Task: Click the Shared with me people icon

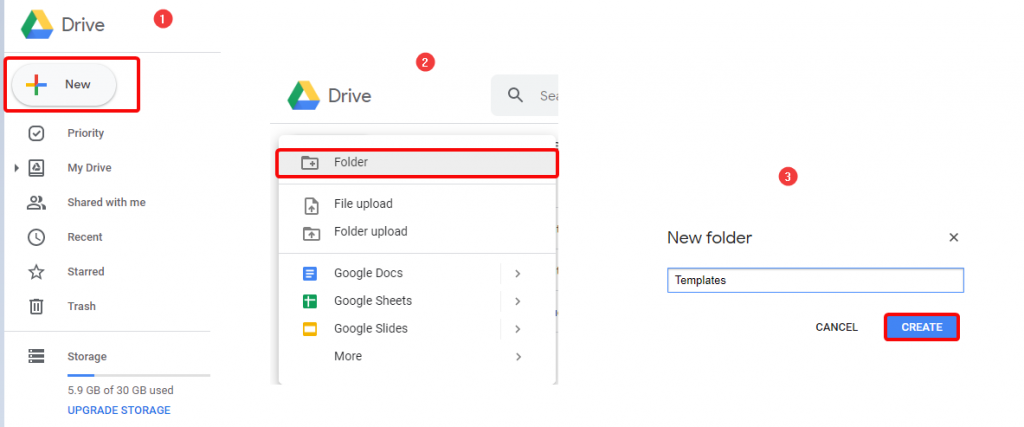Action: click(x=36, y=202)
